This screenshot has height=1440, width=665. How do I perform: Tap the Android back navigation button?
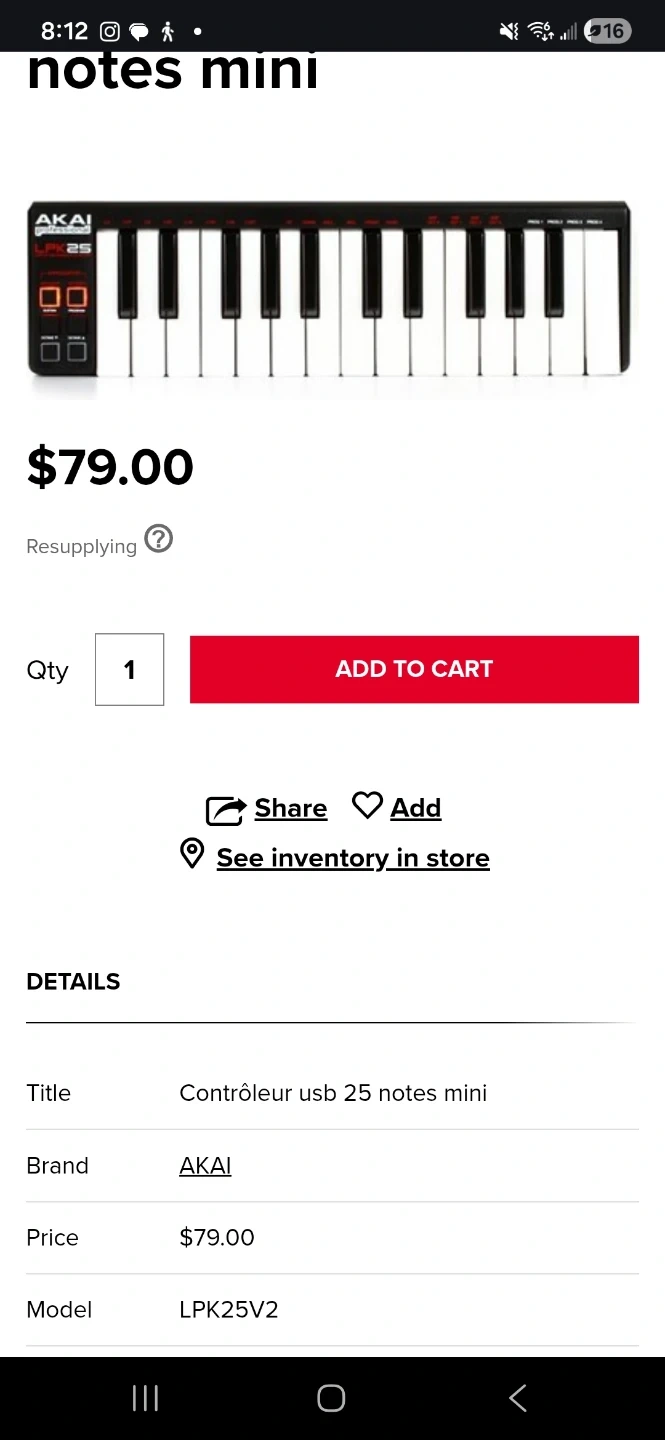point(517,1398)
